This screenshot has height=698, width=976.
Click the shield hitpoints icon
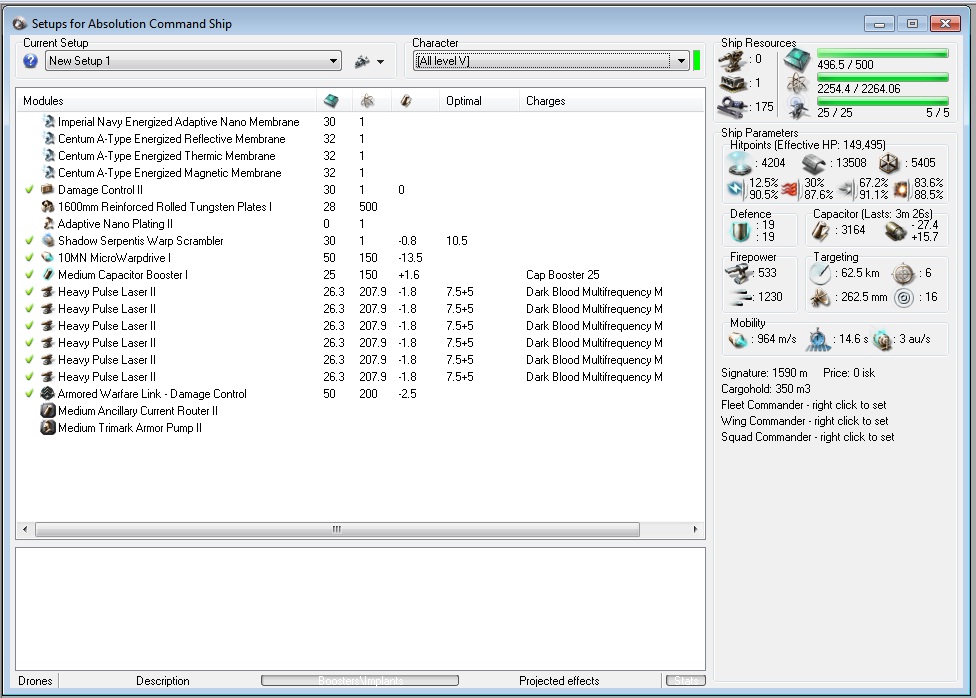pos(739,163)
